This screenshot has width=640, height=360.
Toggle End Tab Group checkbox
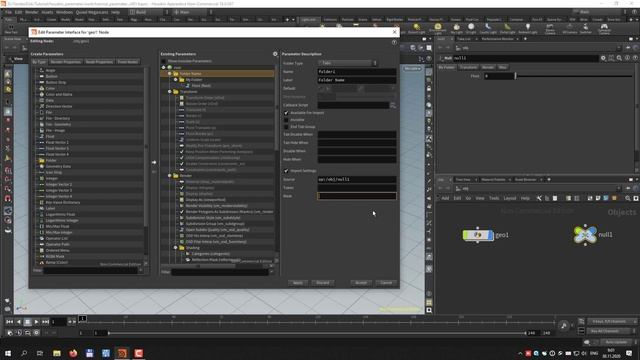(286, 127)
